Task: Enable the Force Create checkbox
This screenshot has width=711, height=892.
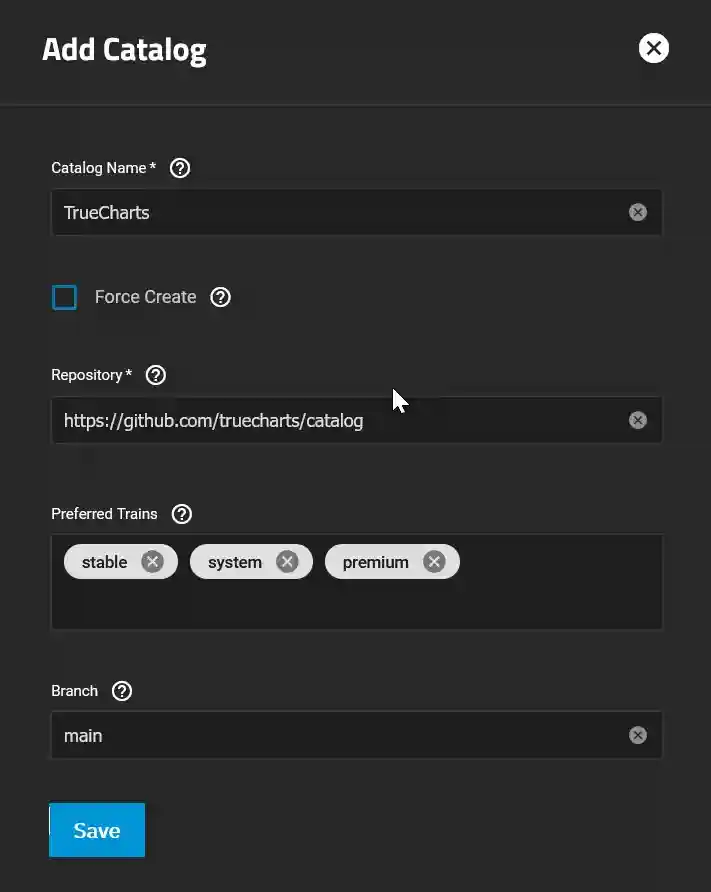Action: tap(64, 297)
